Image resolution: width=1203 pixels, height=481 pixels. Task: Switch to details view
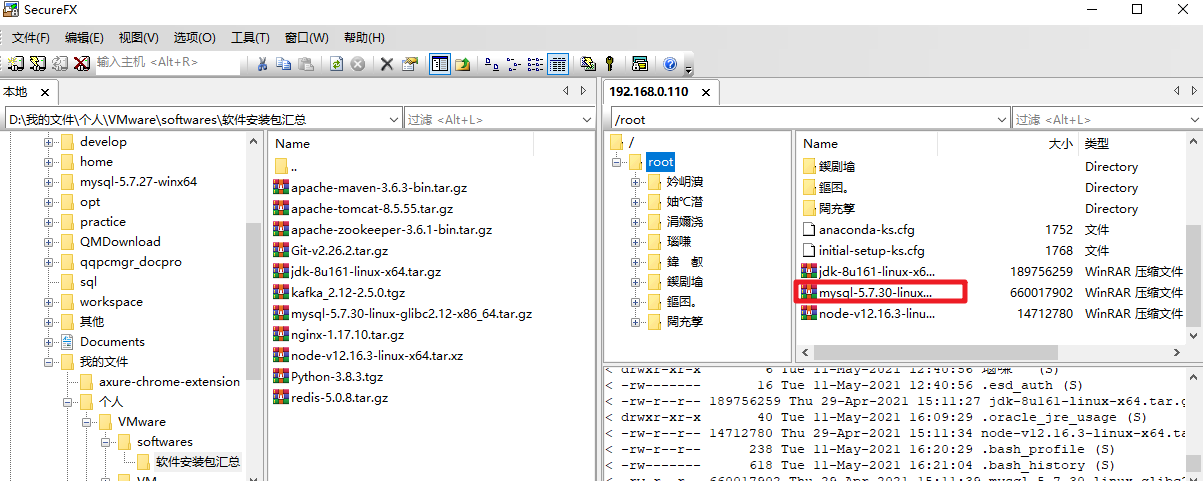tap(558, 64)
